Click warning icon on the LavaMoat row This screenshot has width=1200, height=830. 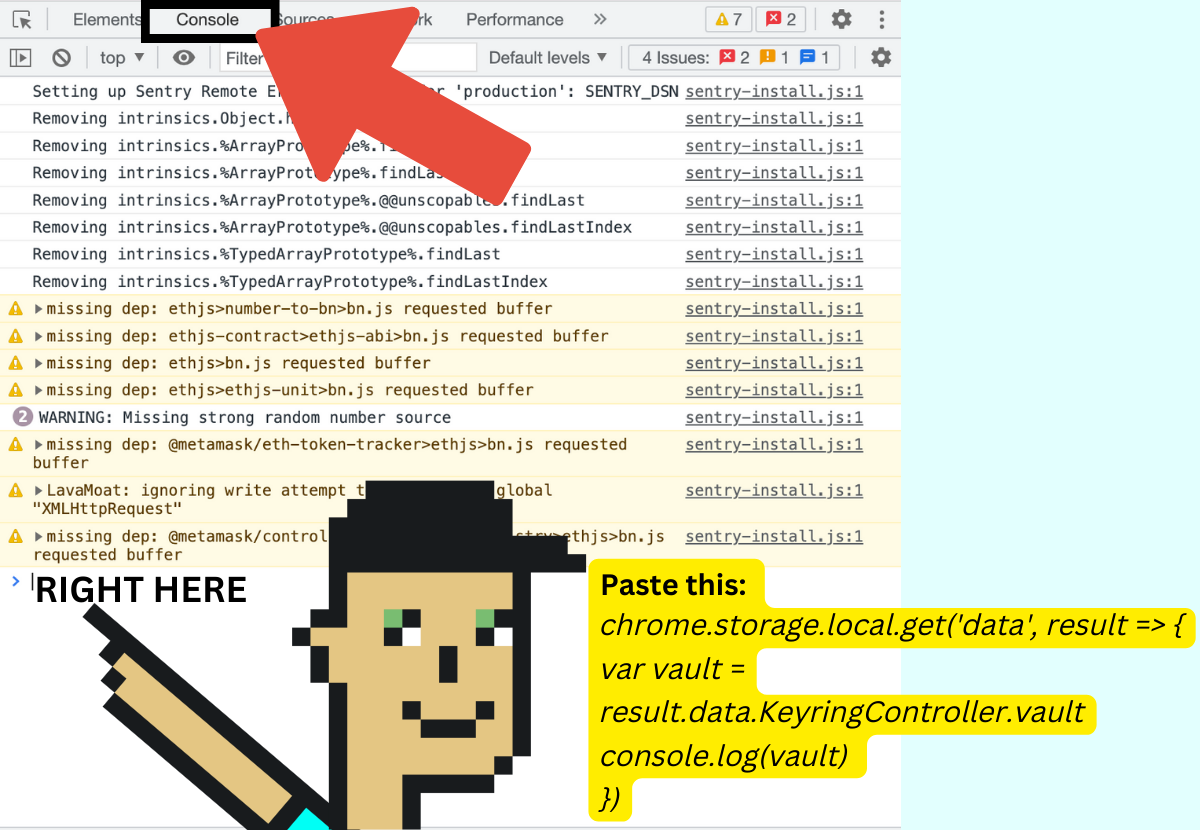tap(16, 491)
